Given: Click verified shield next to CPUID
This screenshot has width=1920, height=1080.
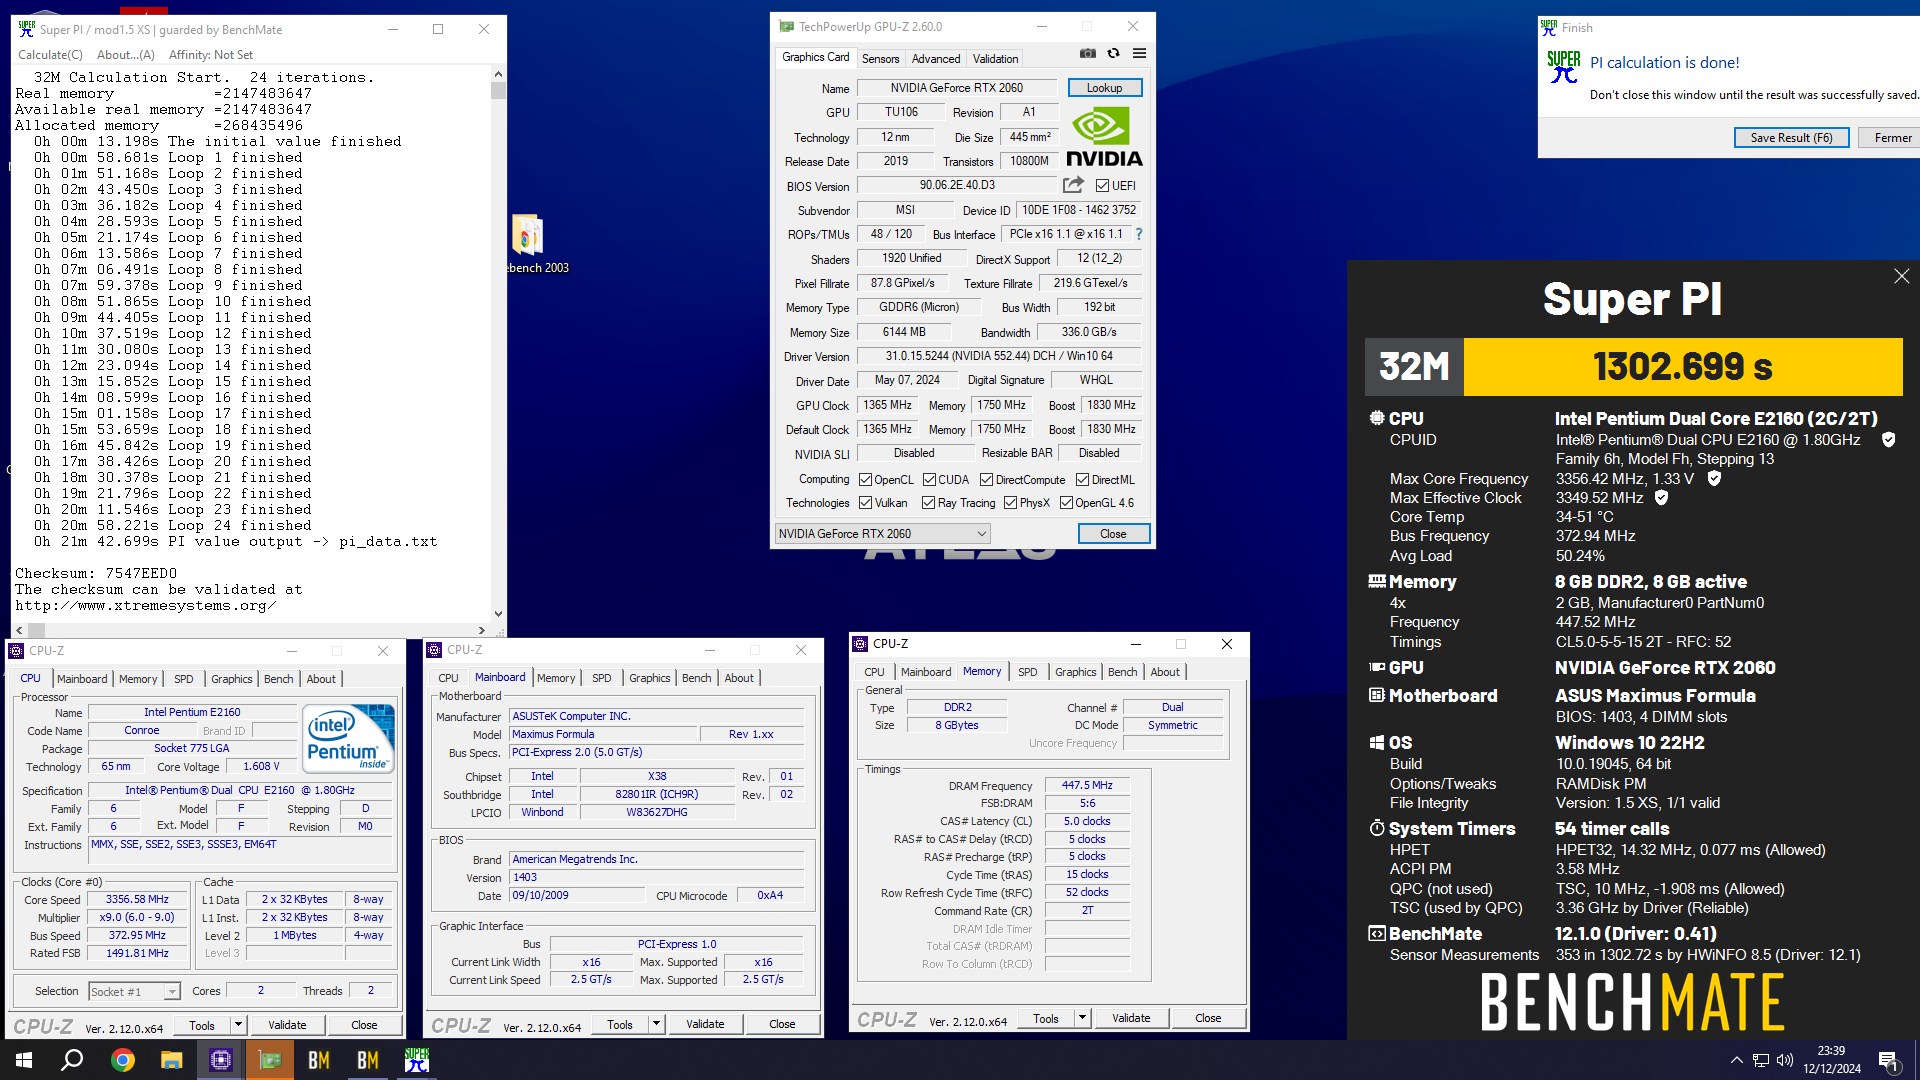Looking at the screenshot, I should coord(1888,440).
